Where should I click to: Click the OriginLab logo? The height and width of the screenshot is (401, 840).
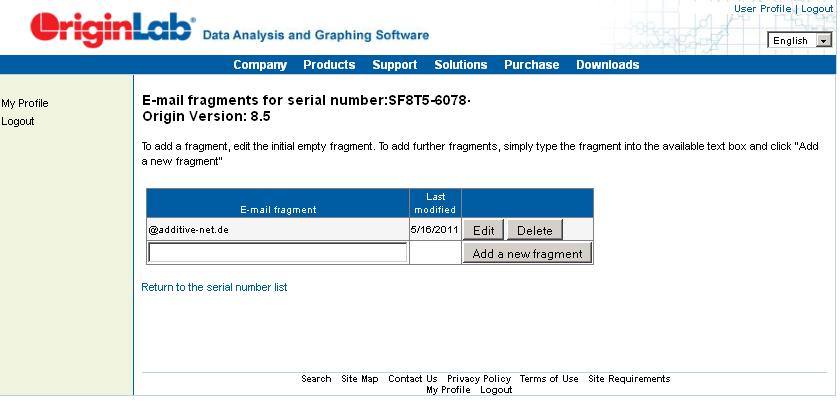pyautogui.click(x=112, y=28)
